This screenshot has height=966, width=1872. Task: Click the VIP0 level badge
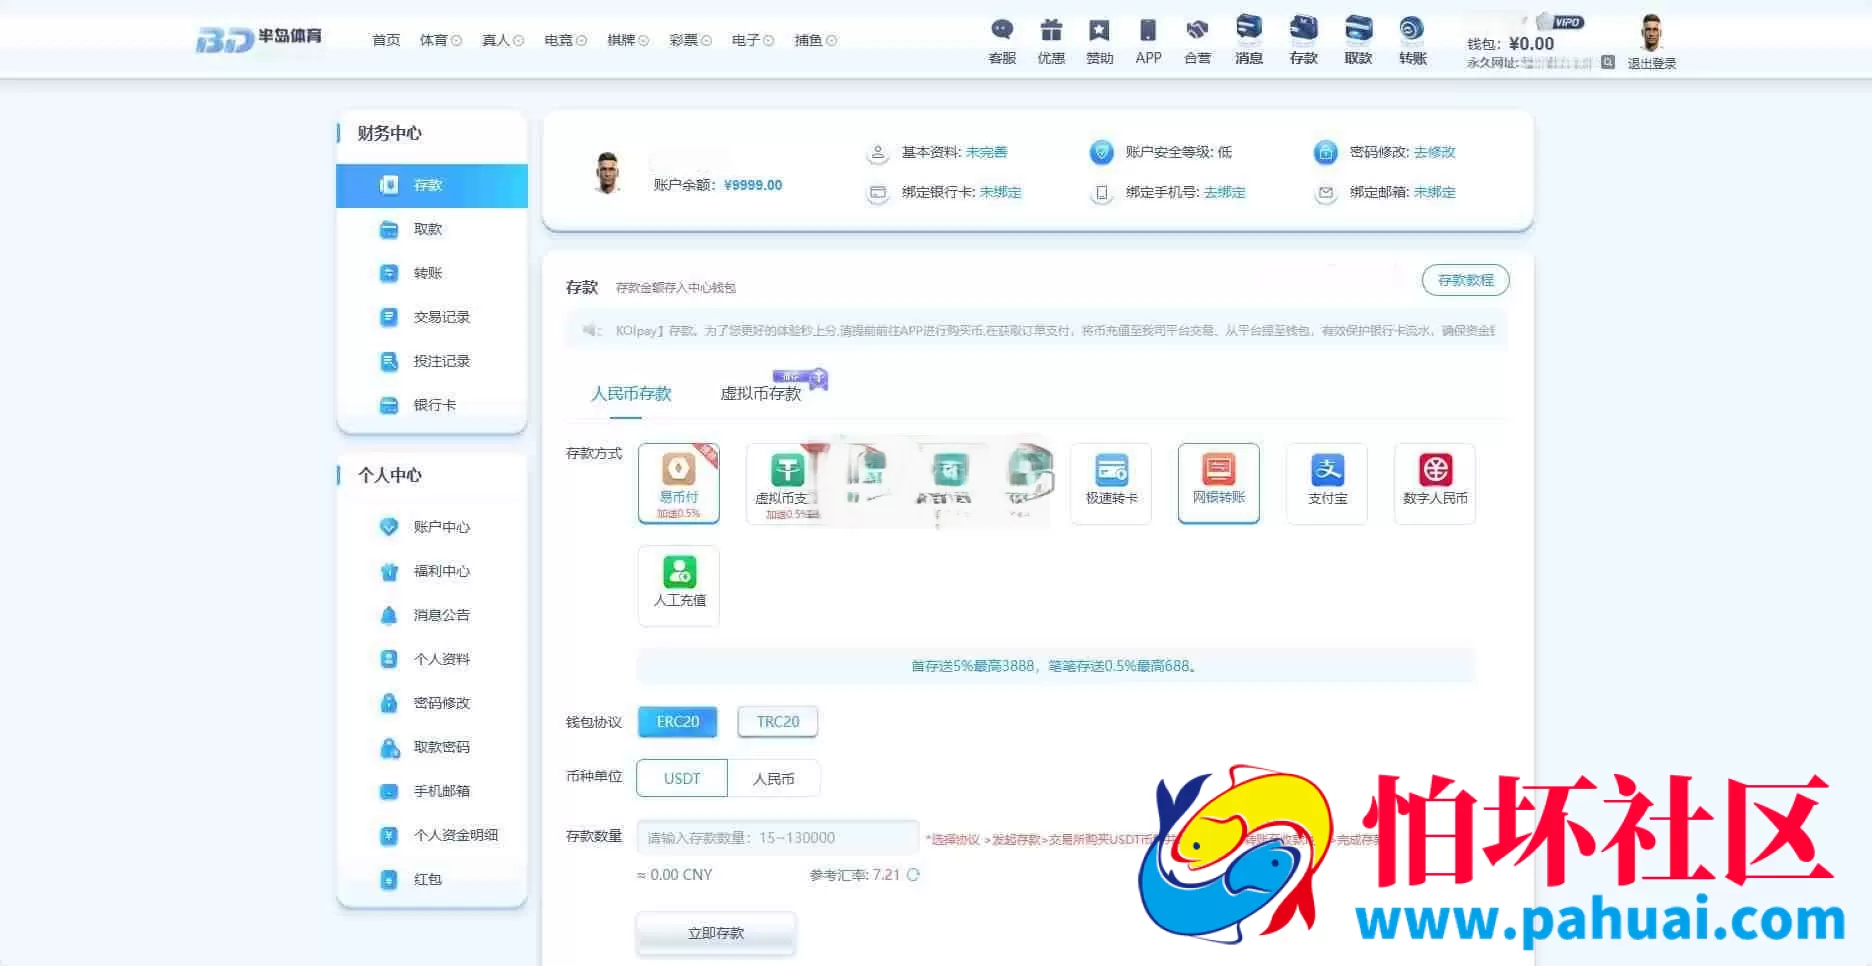(x=1561, y=21)
